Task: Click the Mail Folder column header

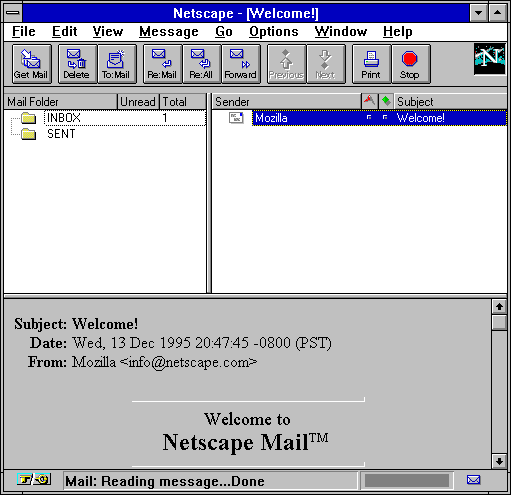Action: (60, 101)
